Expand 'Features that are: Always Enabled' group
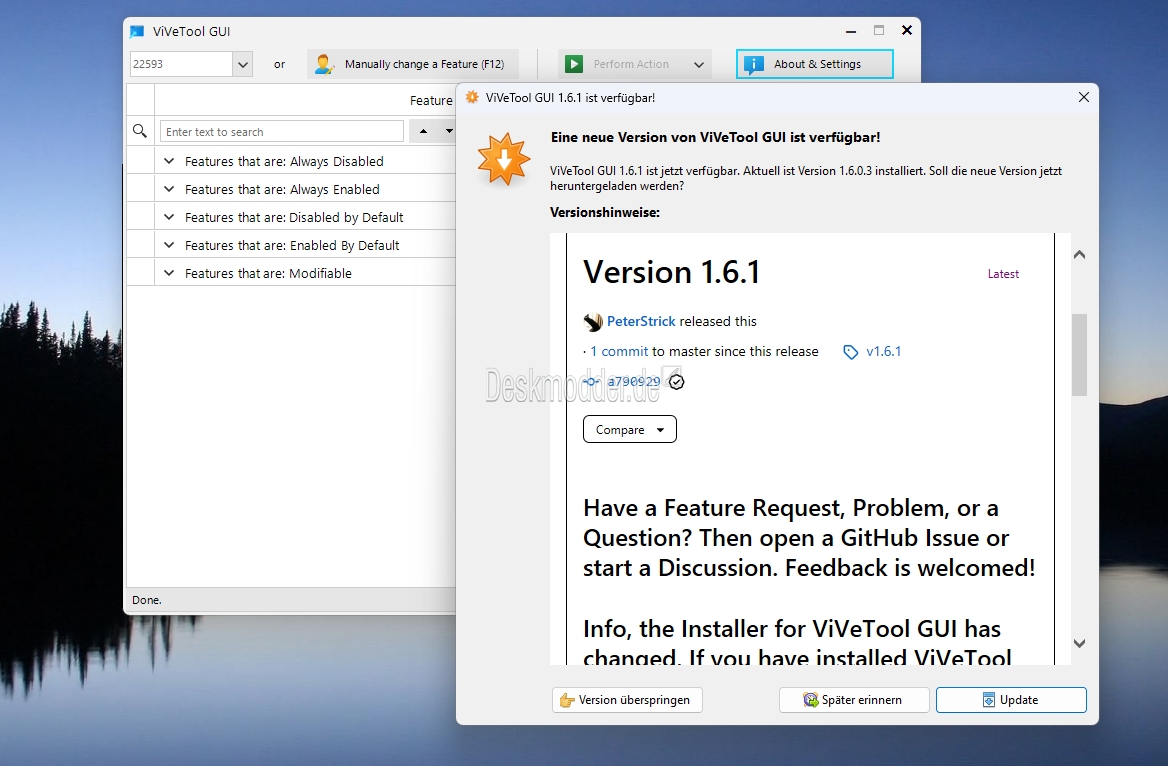This screenshot has width=1168, height=766. pos(169,189)
